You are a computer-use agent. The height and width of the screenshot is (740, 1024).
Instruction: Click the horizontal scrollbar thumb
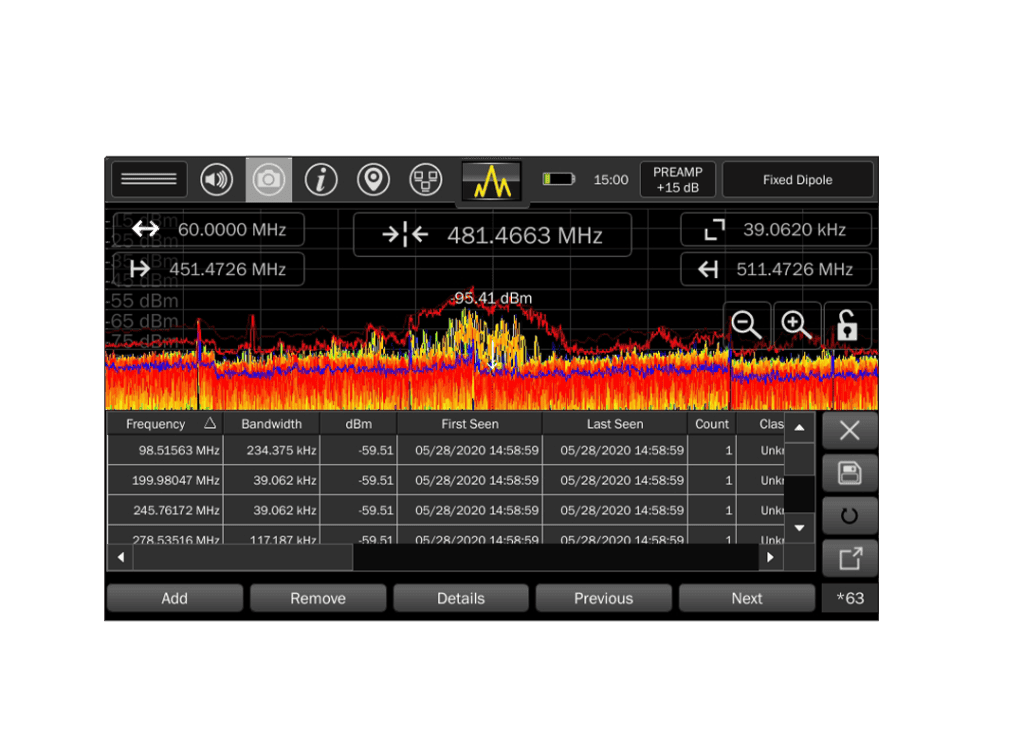243,557
